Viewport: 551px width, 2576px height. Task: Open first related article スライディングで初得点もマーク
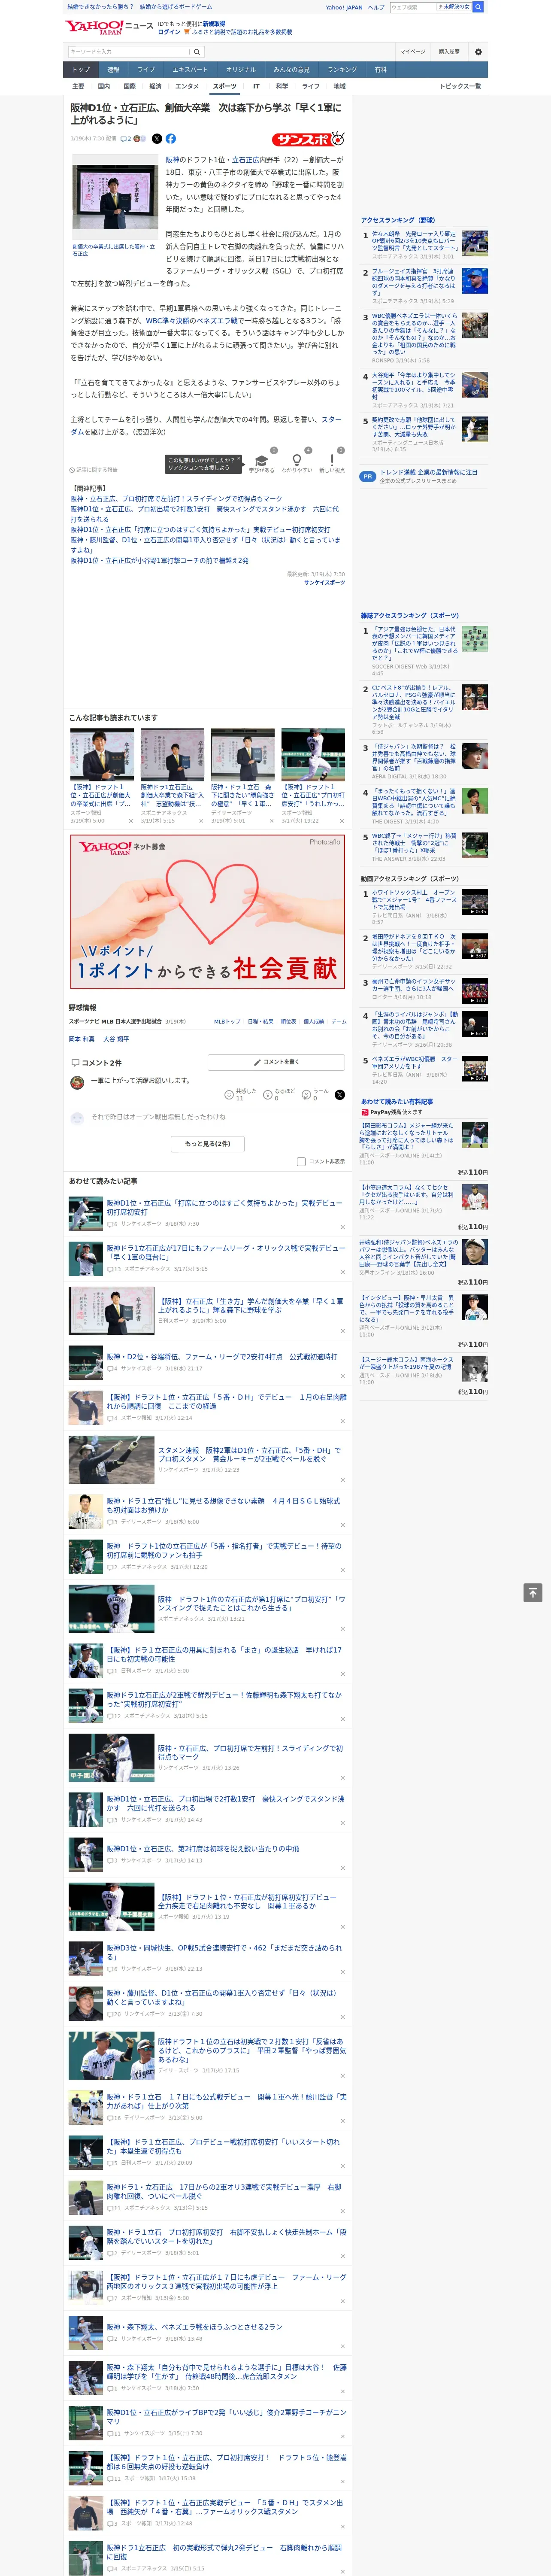tap(176, 498)
